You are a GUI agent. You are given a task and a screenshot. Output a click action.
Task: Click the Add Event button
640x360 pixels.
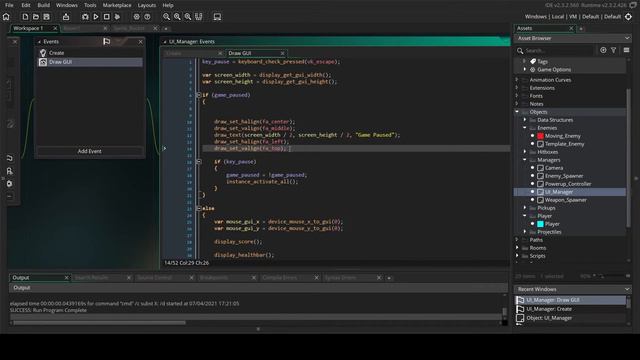[90, 151]
